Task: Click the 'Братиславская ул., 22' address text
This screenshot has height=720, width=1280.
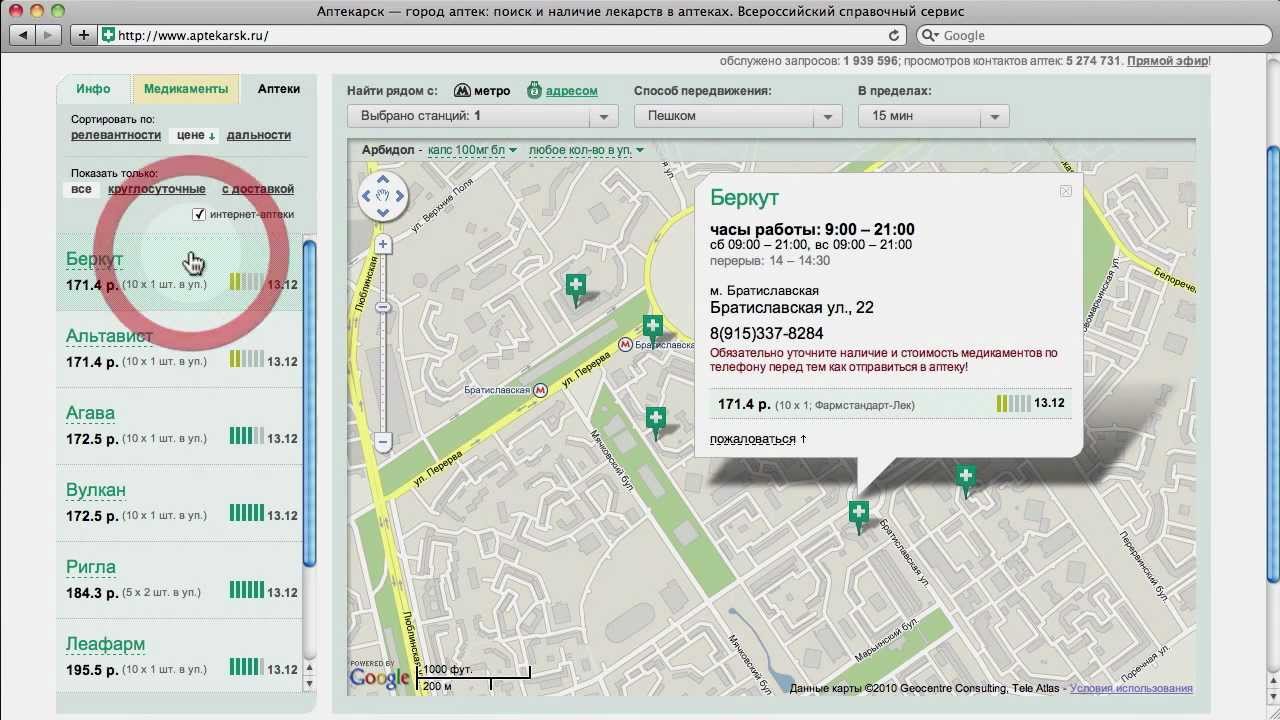Action: (792, 308)
